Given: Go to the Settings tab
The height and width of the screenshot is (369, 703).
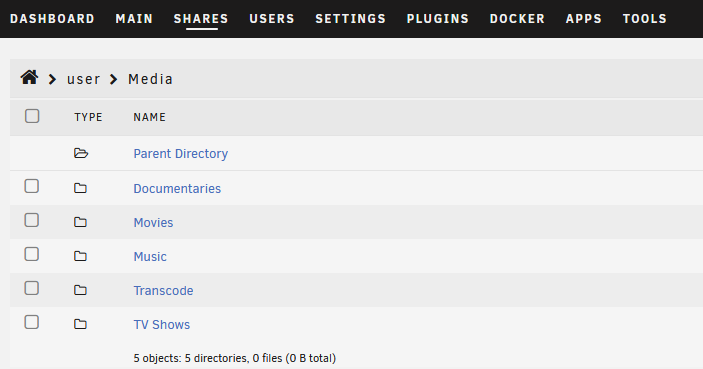Looking at the screenshot, I should 351,19.
